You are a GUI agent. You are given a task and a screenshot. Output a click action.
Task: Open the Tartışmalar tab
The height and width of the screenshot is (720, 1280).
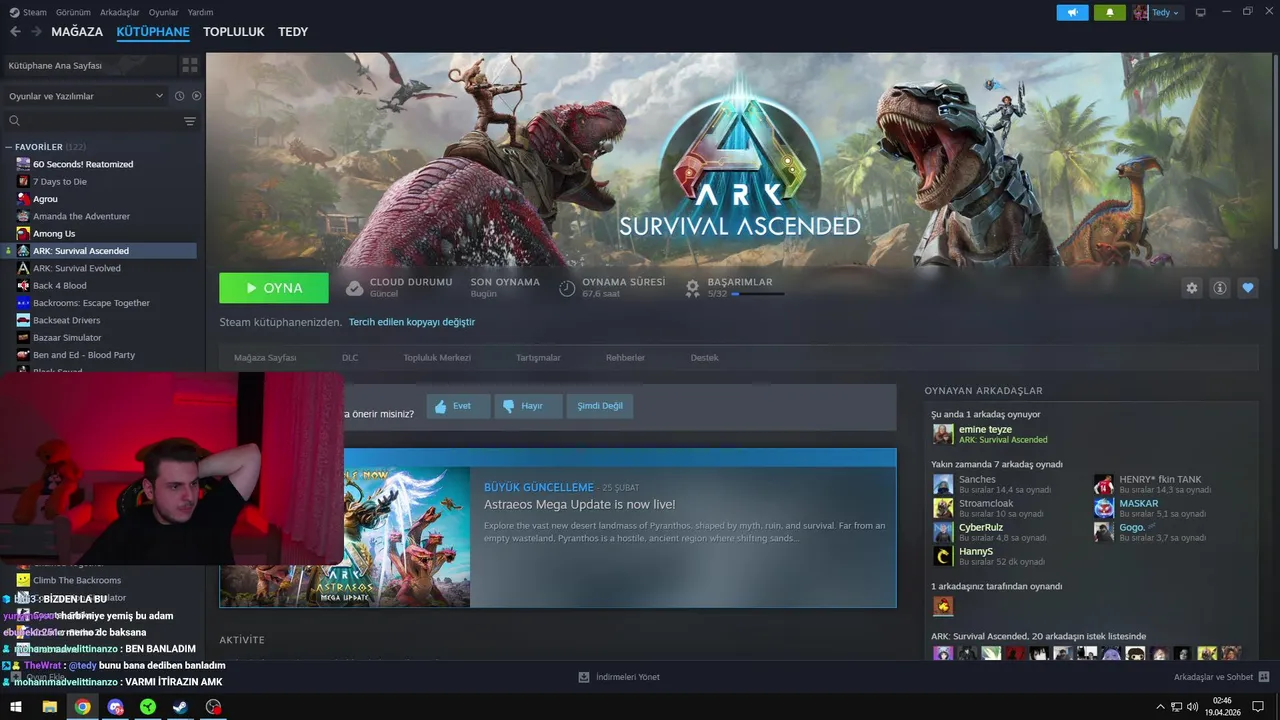pyautogui.click(x=538, y=357)
